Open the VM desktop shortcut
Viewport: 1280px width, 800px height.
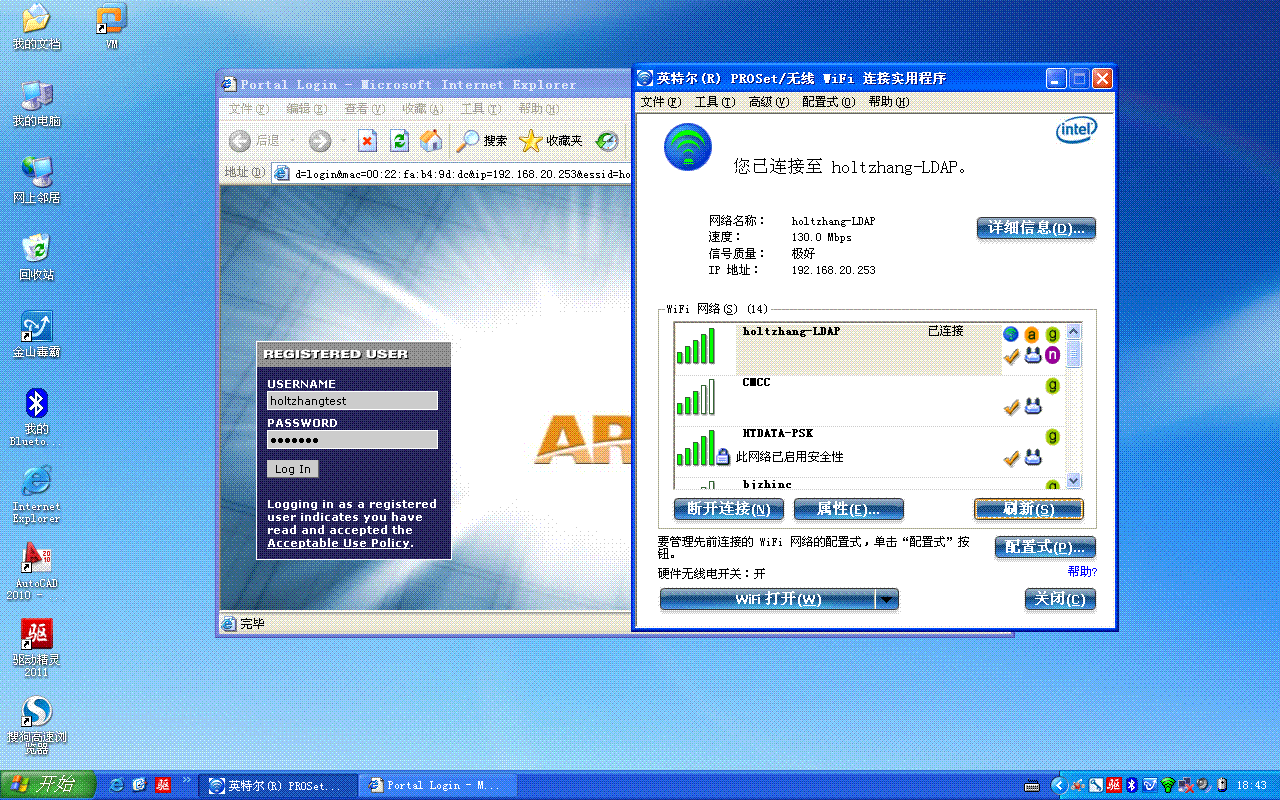(111, 27)
